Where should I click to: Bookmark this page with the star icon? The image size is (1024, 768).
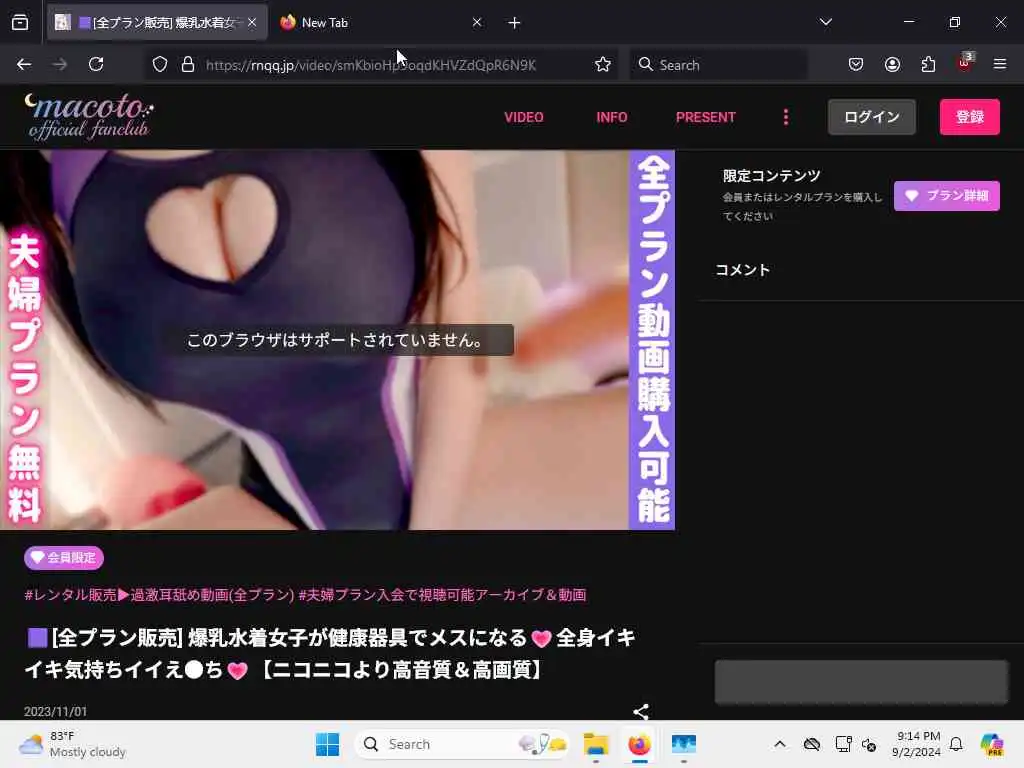603,65
